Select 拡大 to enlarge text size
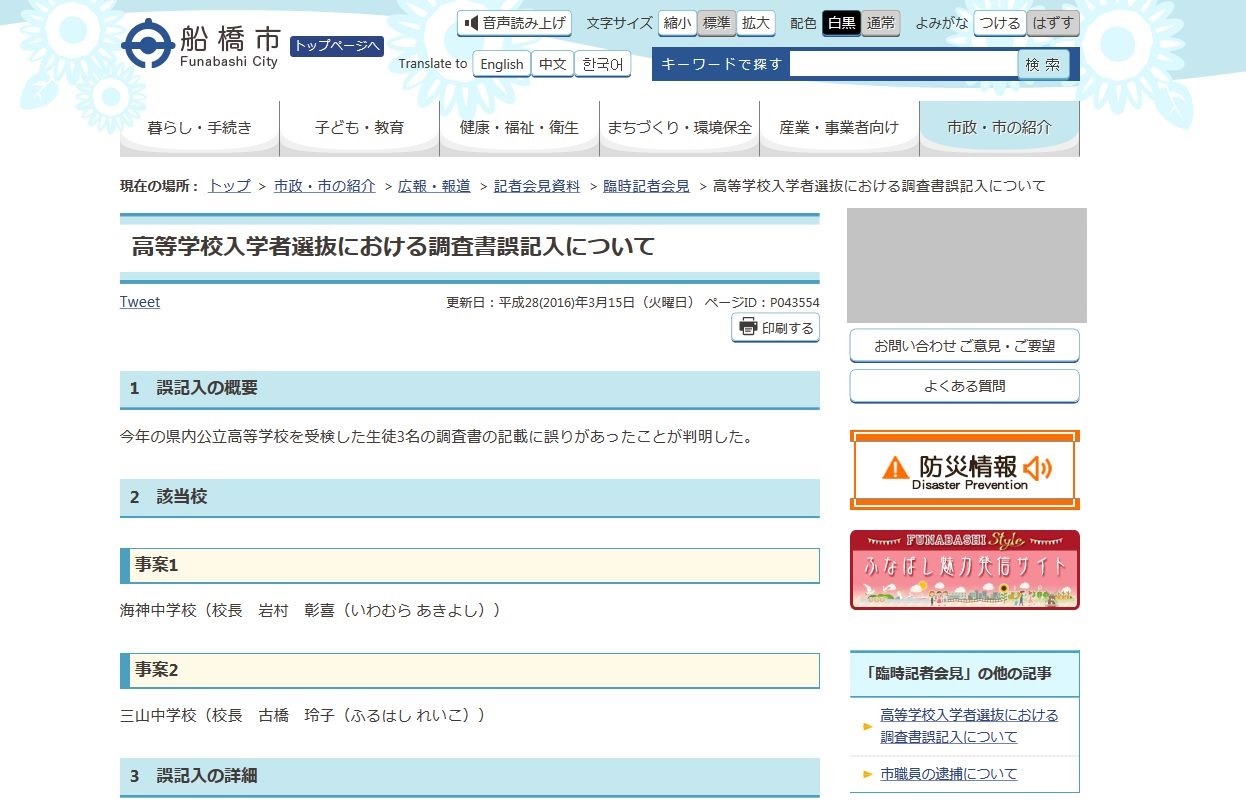1246x807 pixels. (x=755, y=23)
